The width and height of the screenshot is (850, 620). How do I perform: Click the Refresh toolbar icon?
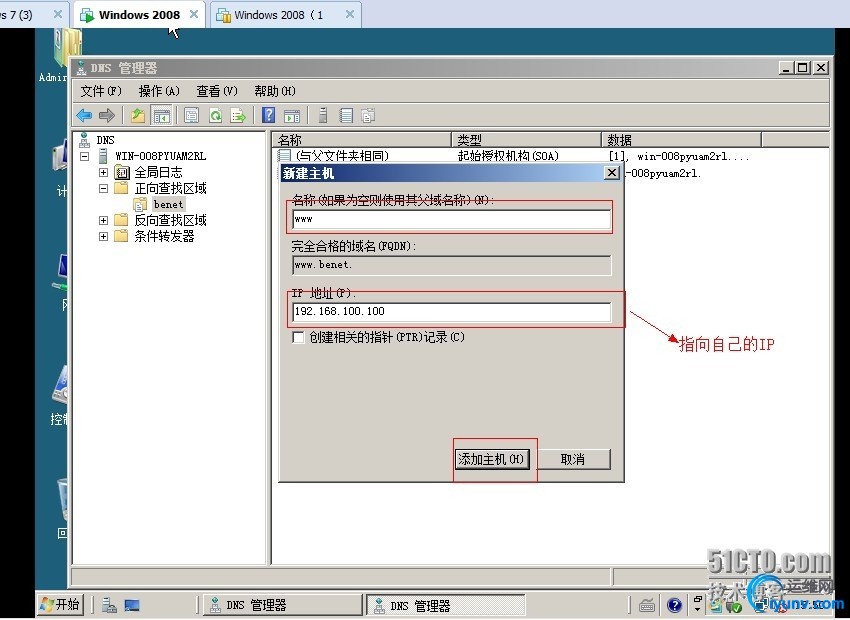(x=215, y=115)
